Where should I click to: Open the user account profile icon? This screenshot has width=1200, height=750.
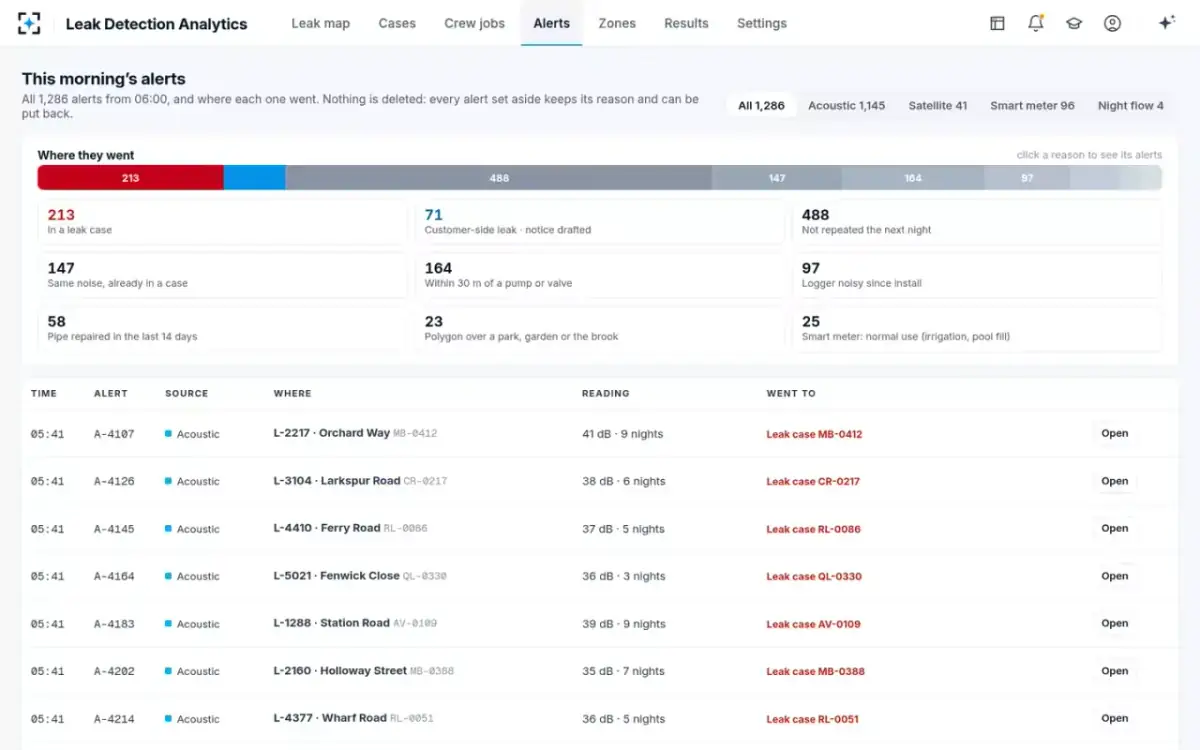(x=1112, y=23)
